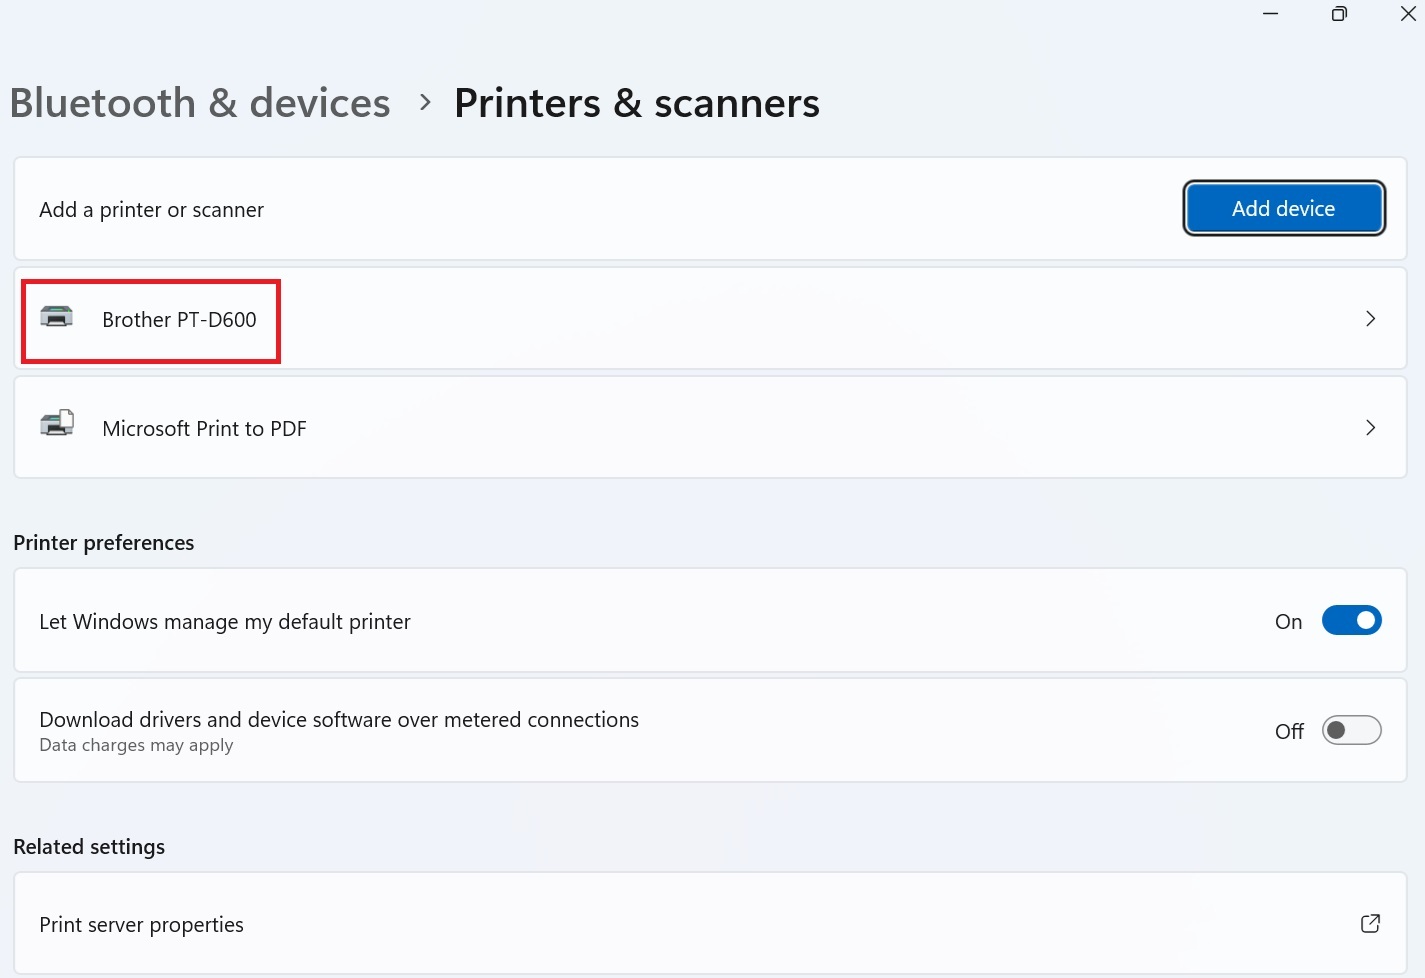This screenshot has height=978, width=1425.
Task: Select the Microsoft Print to PDF label
Action: [x=204, y=429]
